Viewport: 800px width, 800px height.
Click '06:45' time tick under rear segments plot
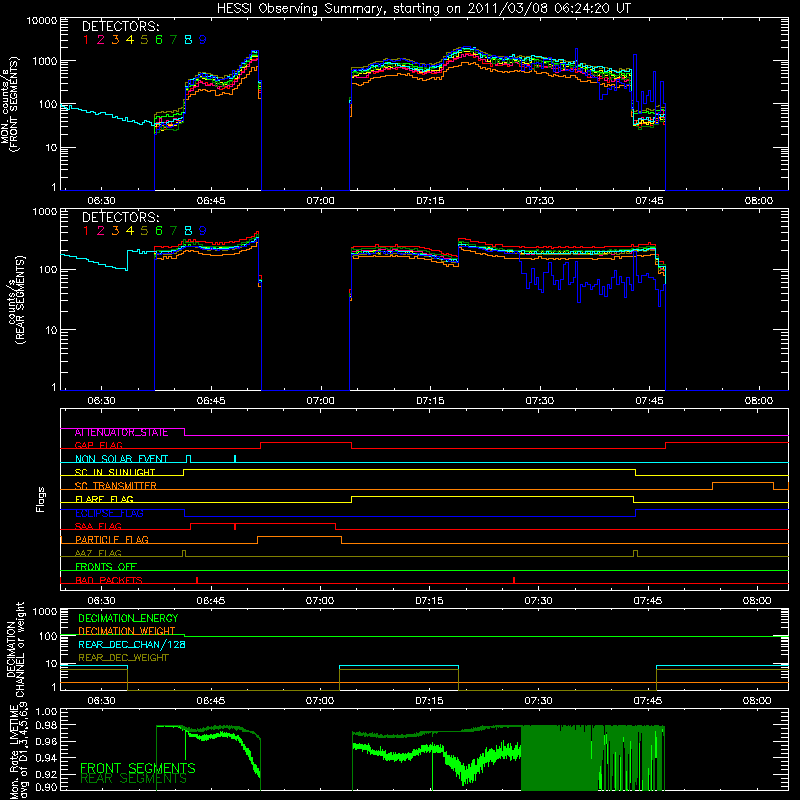pos(211,401)
